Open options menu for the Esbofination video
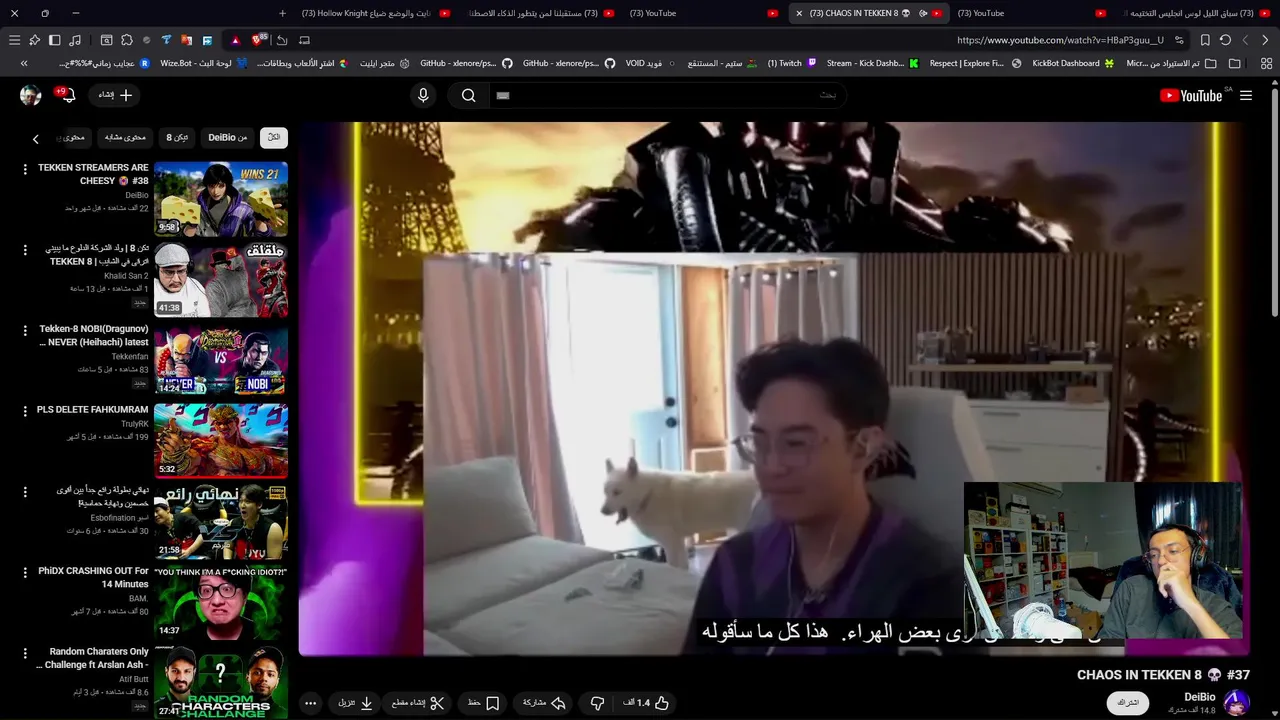This screenshot has height=720, width=1280. coord(25,492)
